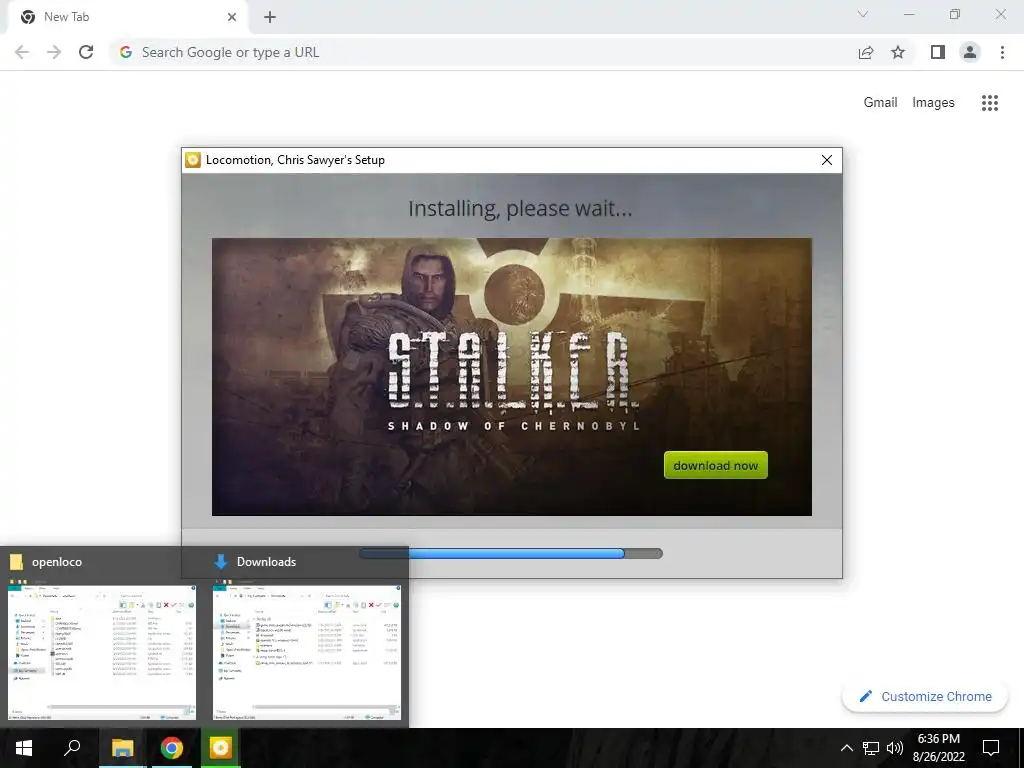Open Chrome three-dot menu
Image resolution: width=1024 pixels, height=768 pixels.
coord(1002,52)
